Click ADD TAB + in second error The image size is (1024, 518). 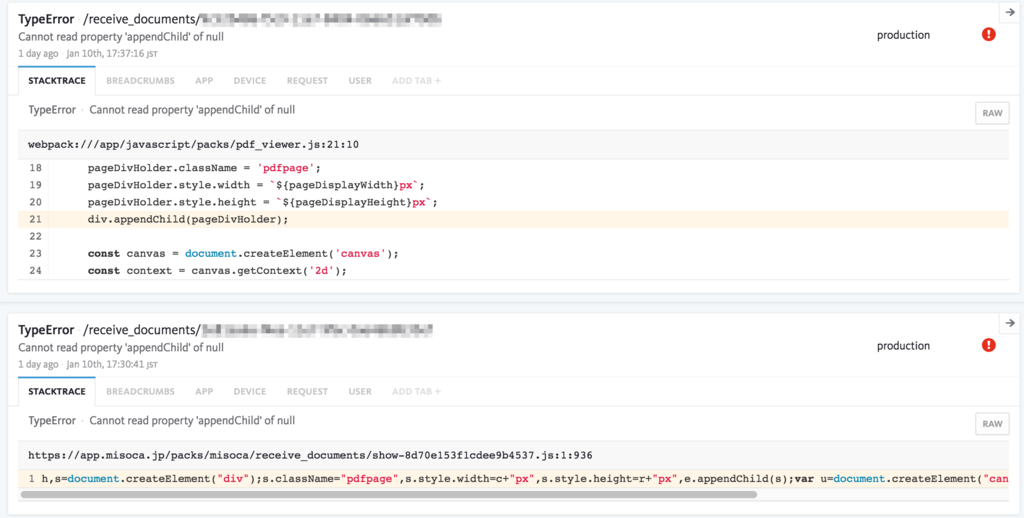[417, 392]
